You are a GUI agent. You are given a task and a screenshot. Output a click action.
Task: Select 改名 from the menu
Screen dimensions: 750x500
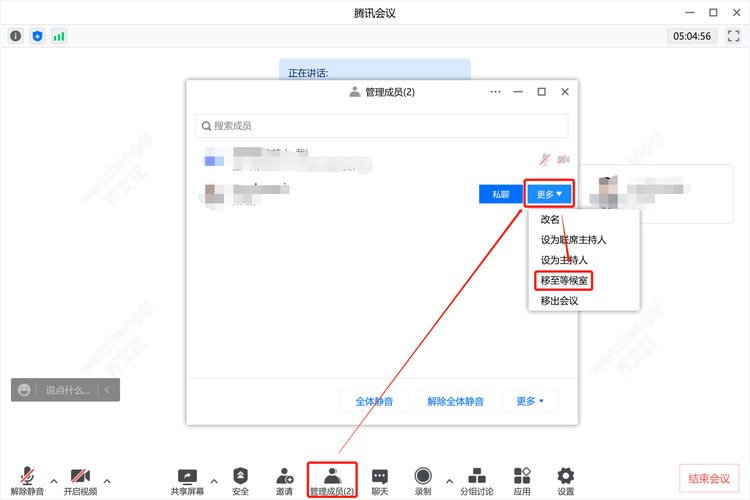(550, 220)
